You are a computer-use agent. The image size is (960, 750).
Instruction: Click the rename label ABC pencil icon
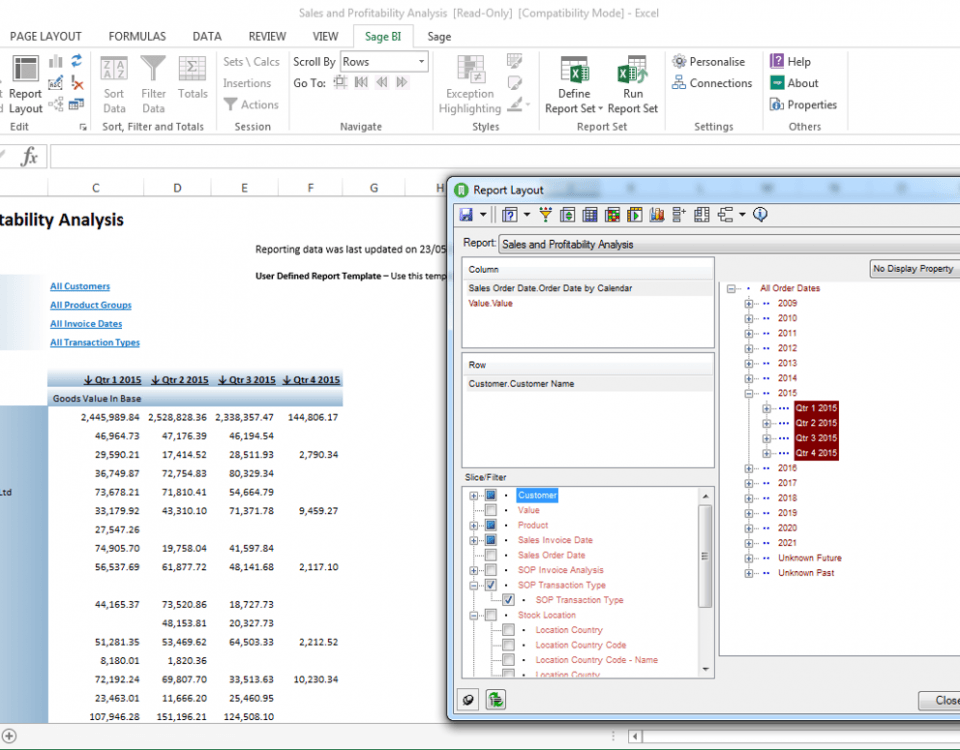(x=56, y=82)
